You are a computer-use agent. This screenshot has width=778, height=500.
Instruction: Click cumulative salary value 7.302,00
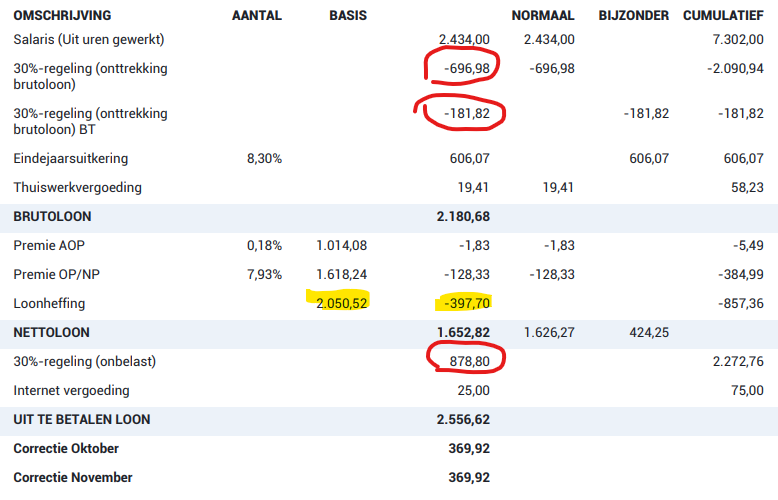point(738,39)
